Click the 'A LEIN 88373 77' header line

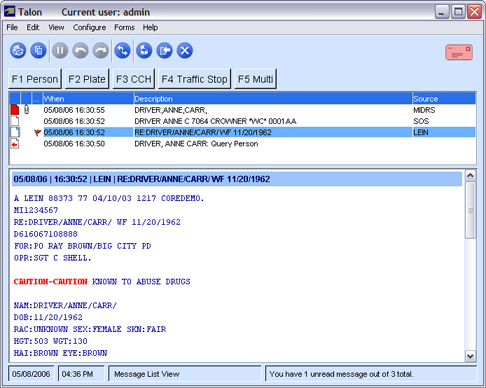(x=109, y=198)
